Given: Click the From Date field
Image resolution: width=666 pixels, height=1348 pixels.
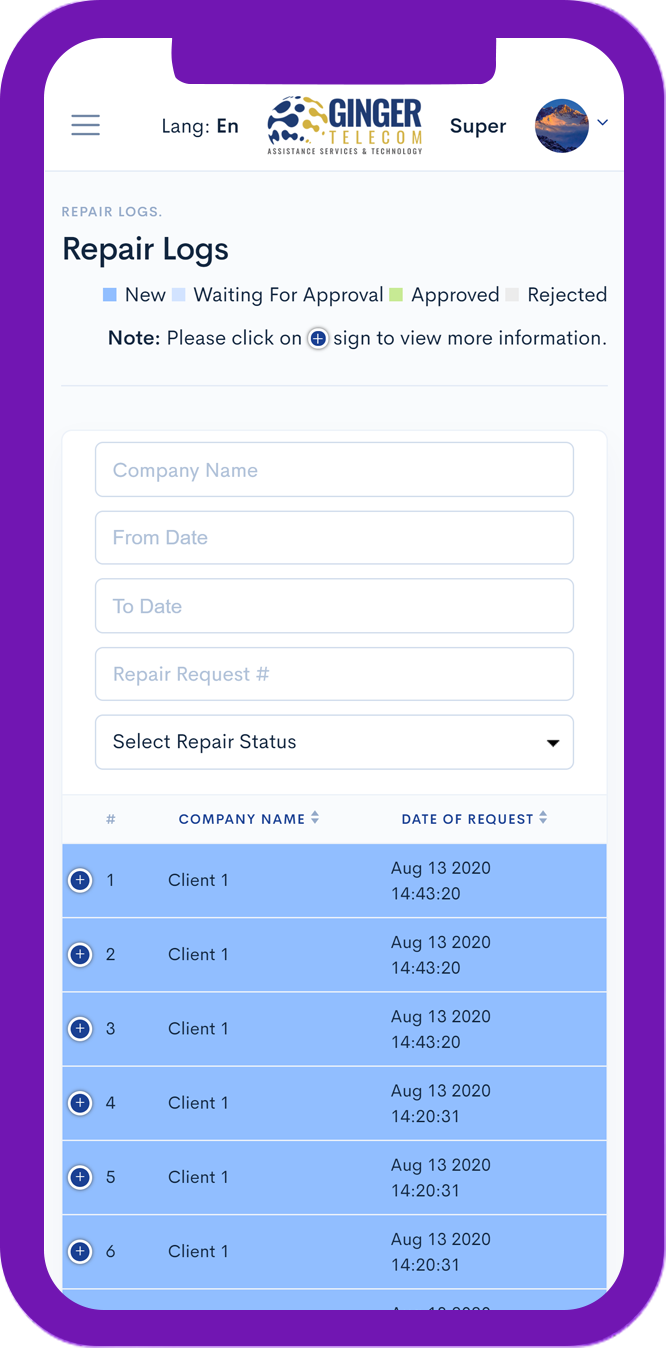Looking at the screenshot, I should [x=334, y=538].
